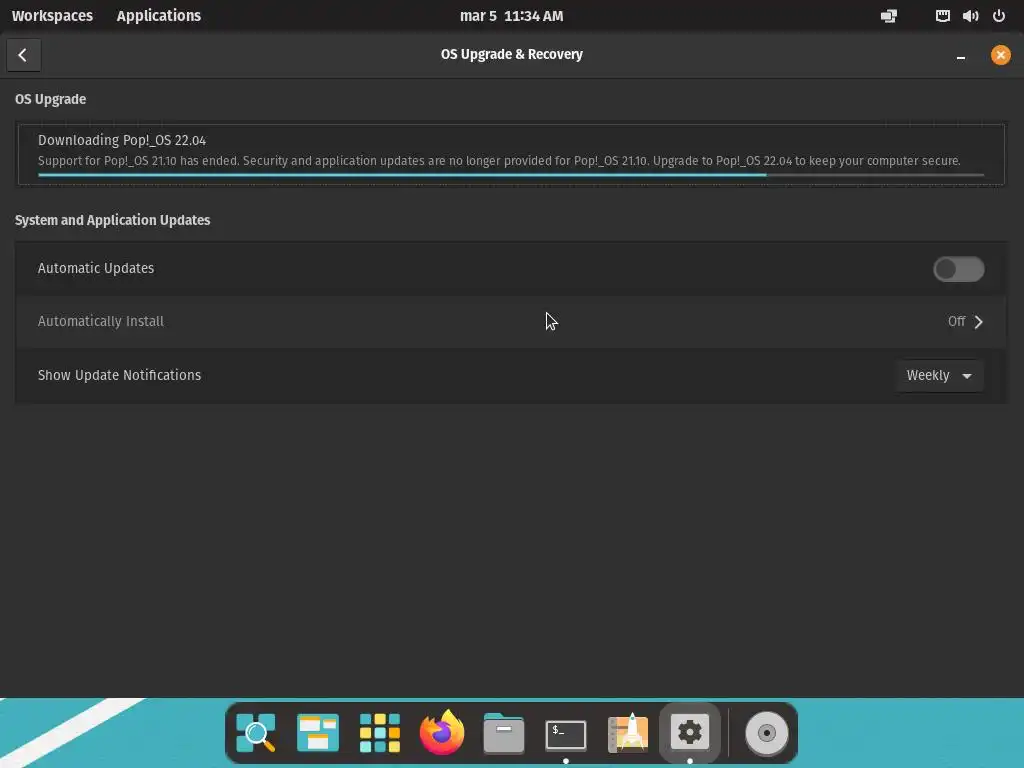This screenshot has width=1024, height=768.
Task: Launch Firefox from the dock
Action: point(441,732)
